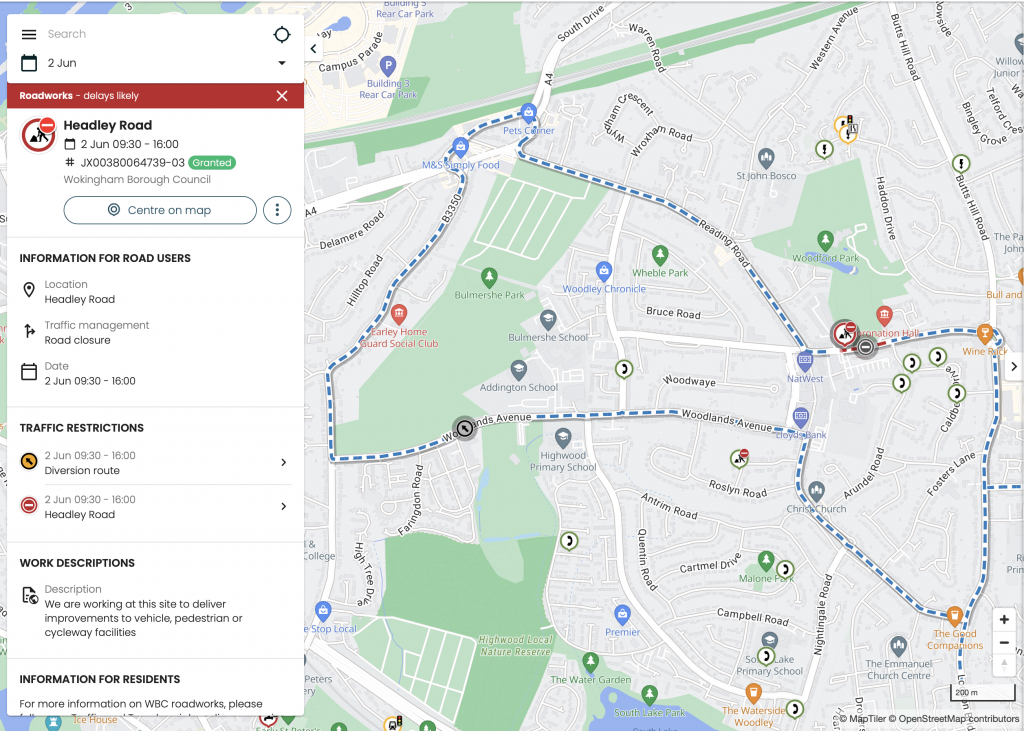Click the Headley Road roadworks map marker
Screen dimensions: 1024x731
coord(846,333)
